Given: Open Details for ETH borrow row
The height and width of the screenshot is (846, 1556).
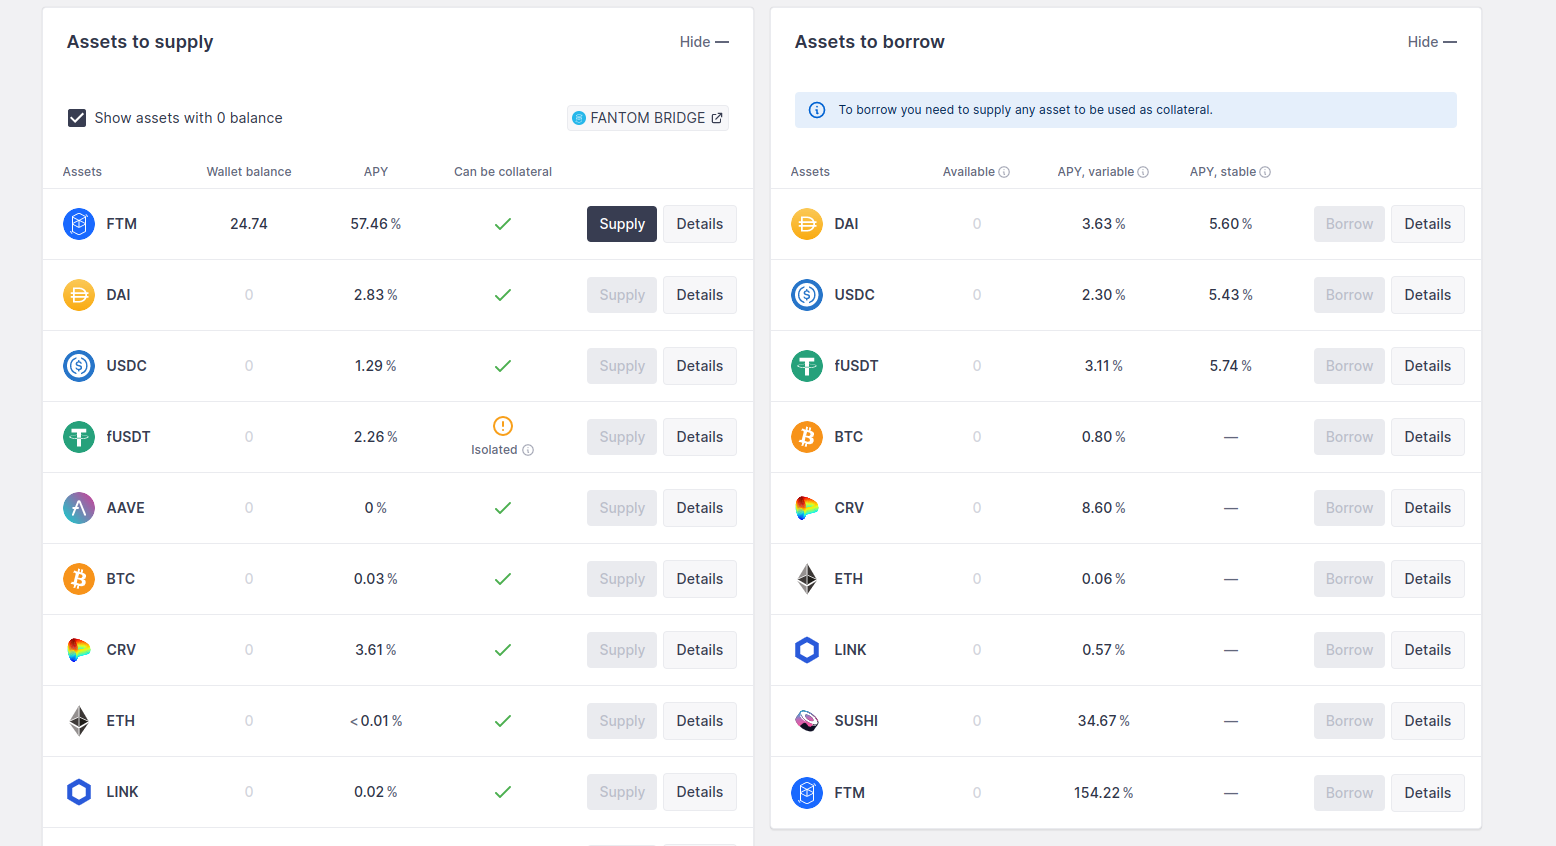Looking at the screenshot, I should [x=1428, y=579].
